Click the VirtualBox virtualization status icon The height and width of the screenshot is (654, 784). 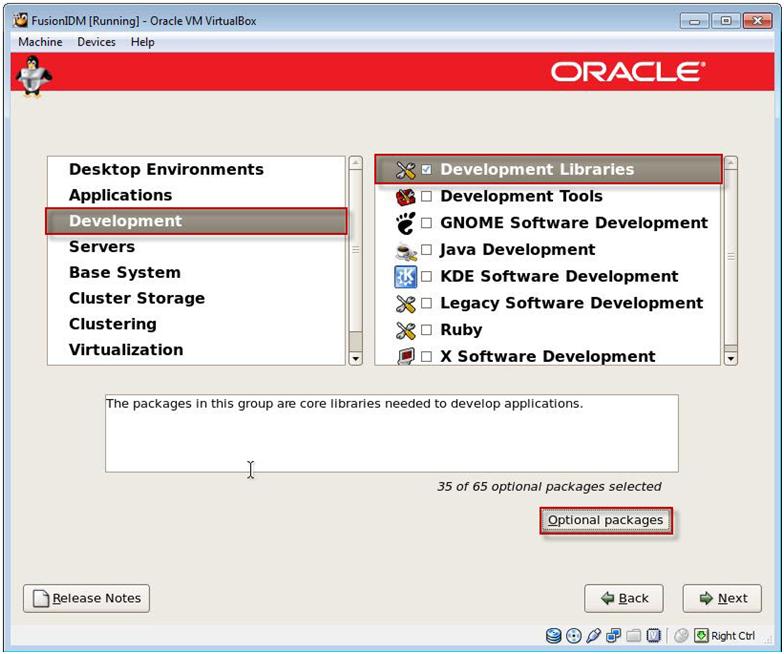tap(654, 636)
